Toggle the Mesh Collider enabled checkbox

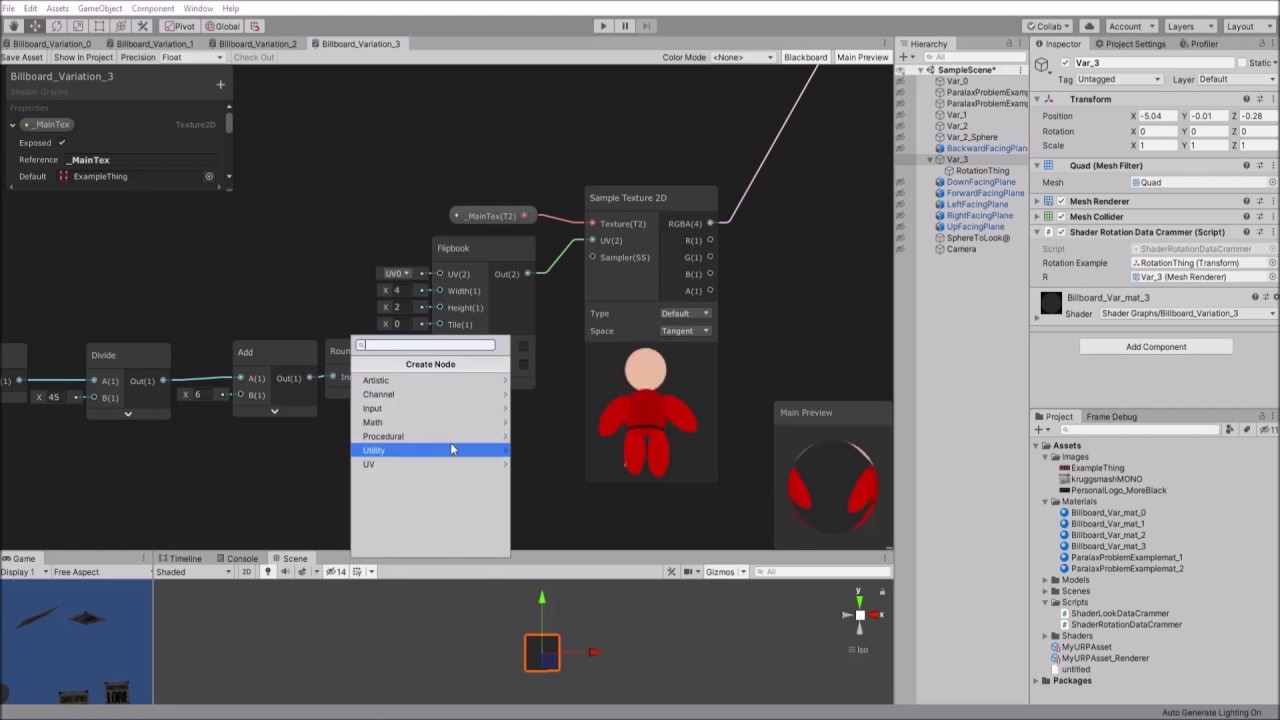pyautogui.click(x=1061, y=216)
